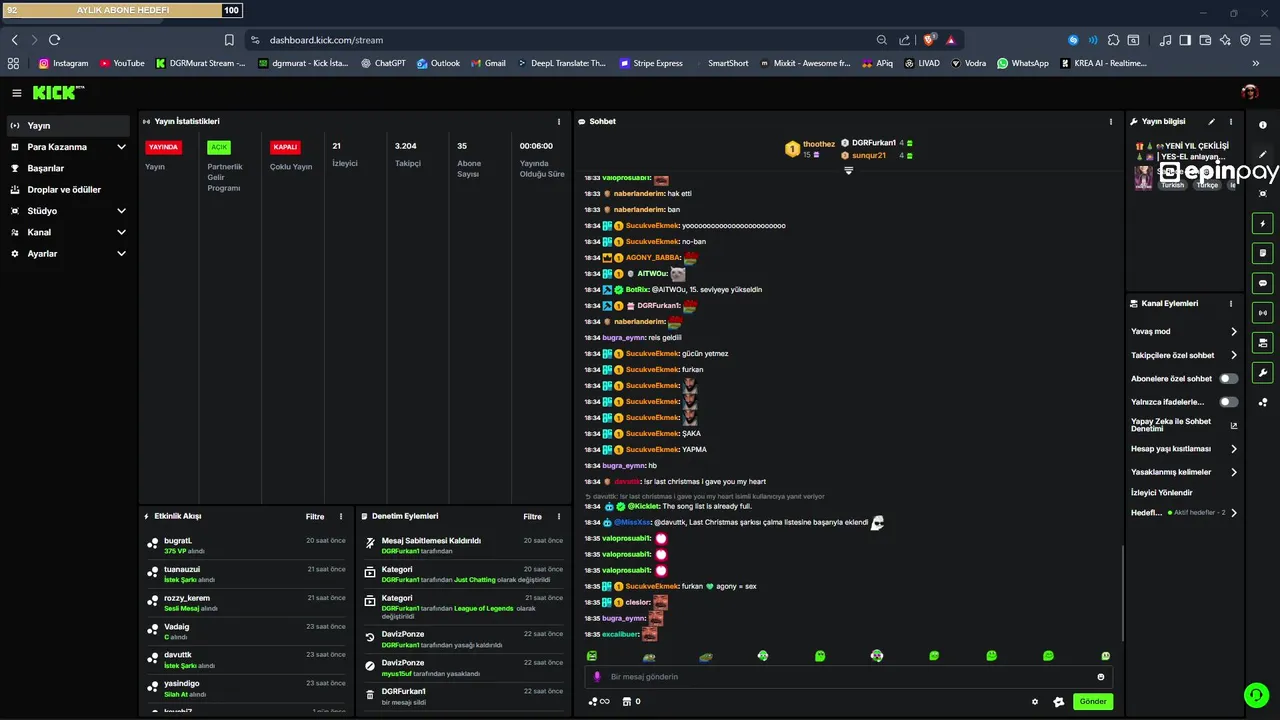Viewport: 1280px width, 720px height.
Task: Click the rozzy_kerem activity entry
Action: 245,603
